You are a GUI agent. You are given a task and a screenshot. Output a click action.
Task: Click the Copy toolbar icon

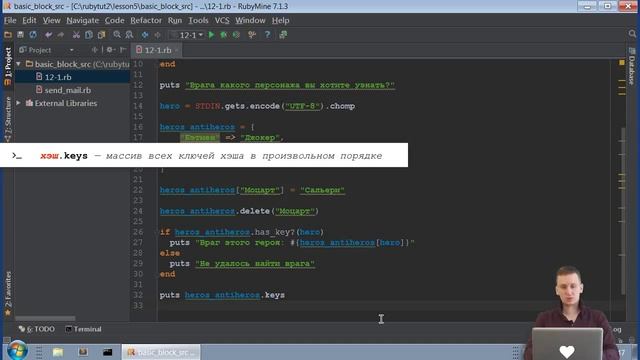point(89,35)
